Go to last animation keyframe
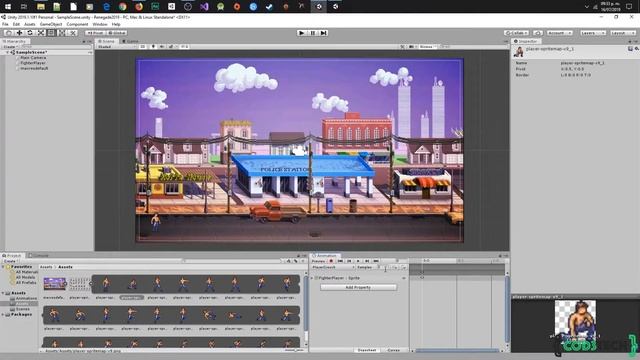Viewport: 640px width, 360px height. (376, 261)
